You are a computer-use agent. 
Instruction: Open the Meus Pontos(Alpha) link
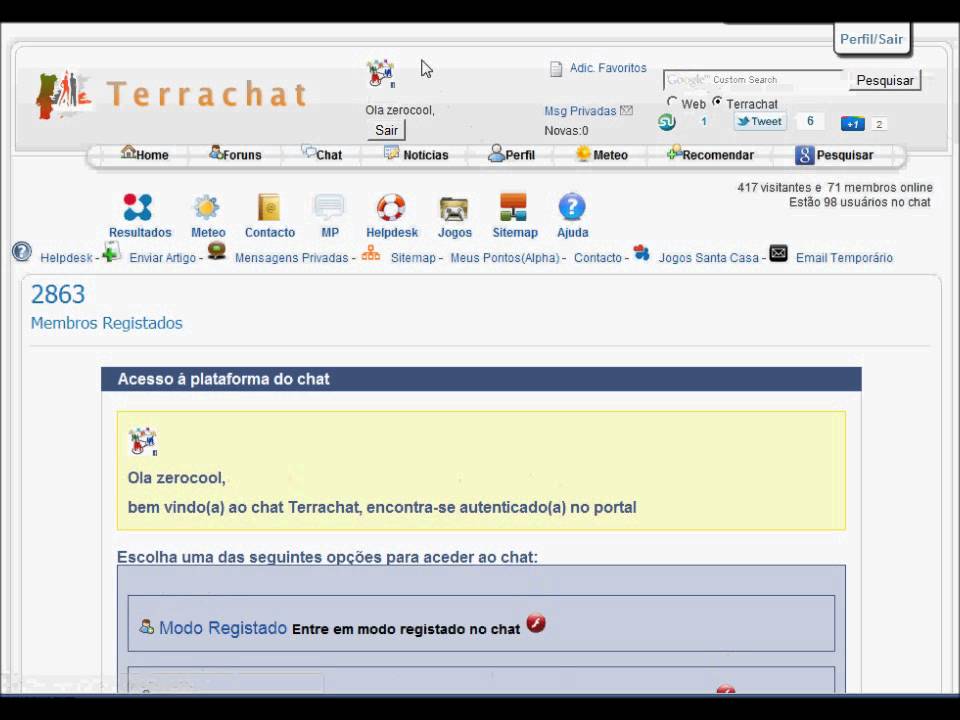(x=505, y=258)
